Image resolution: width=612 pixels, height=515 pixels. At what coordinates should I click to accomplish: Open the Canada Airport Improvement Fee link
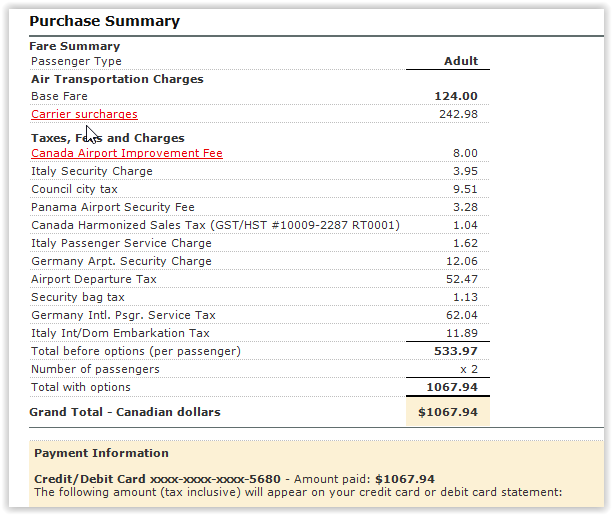127,153
